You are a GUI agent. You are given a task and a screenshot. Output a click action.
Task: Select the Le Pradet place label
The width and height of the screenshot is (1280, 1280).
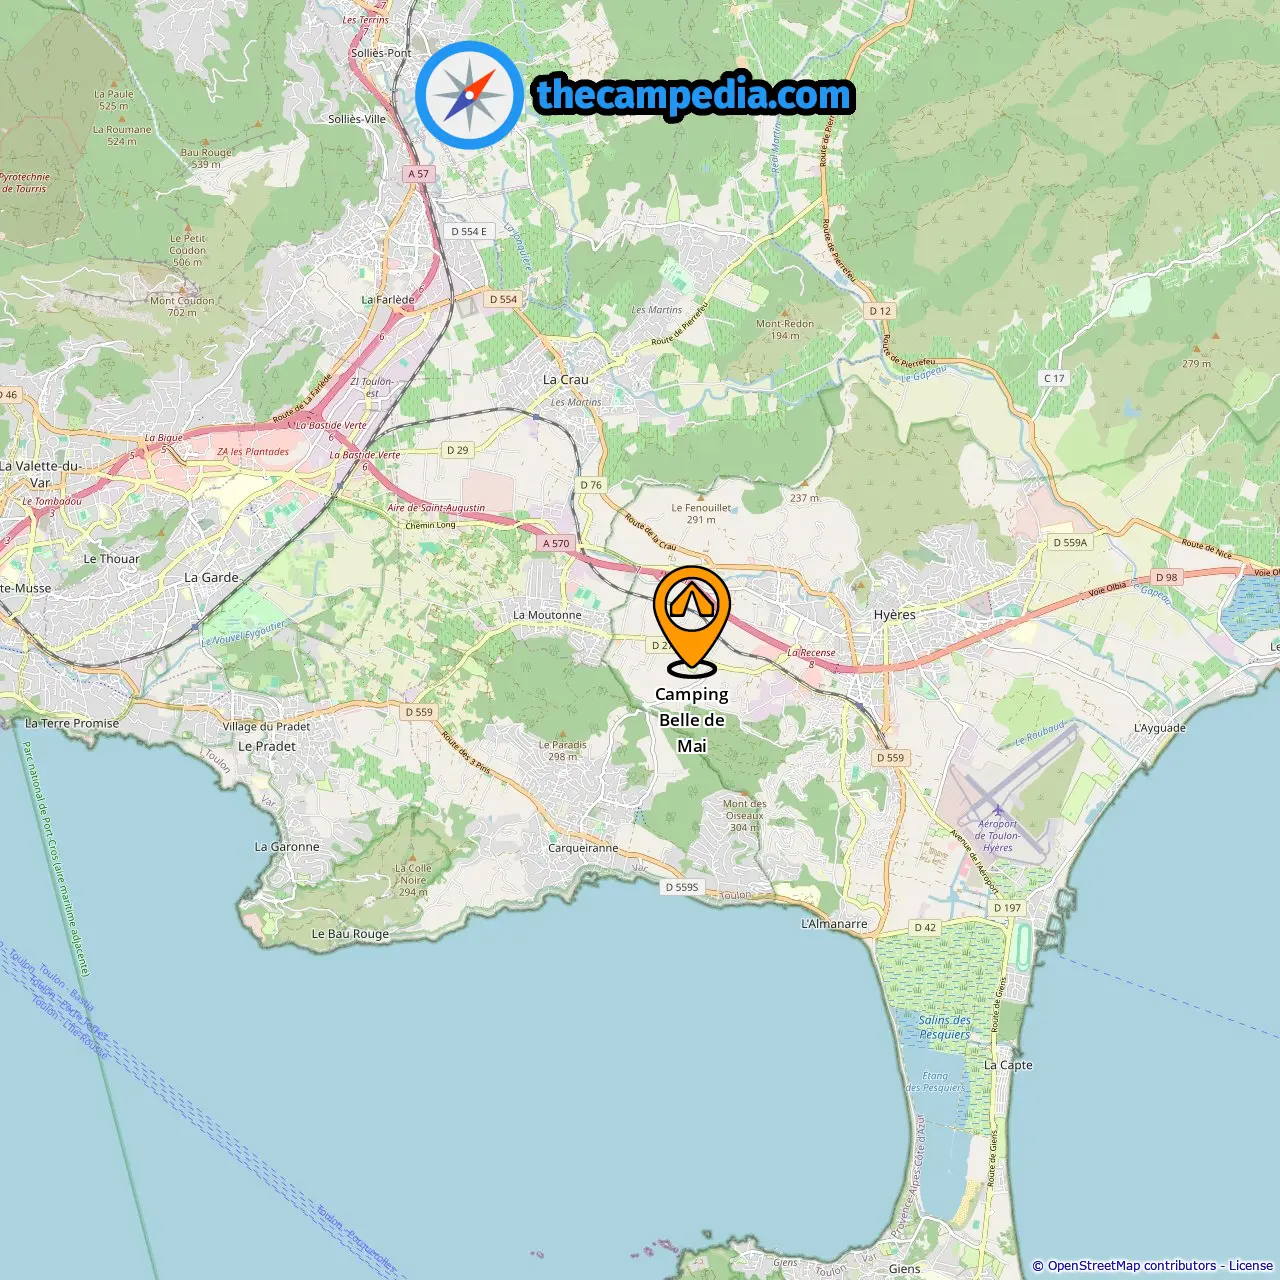pyautogui.click(x=267, y=746)
